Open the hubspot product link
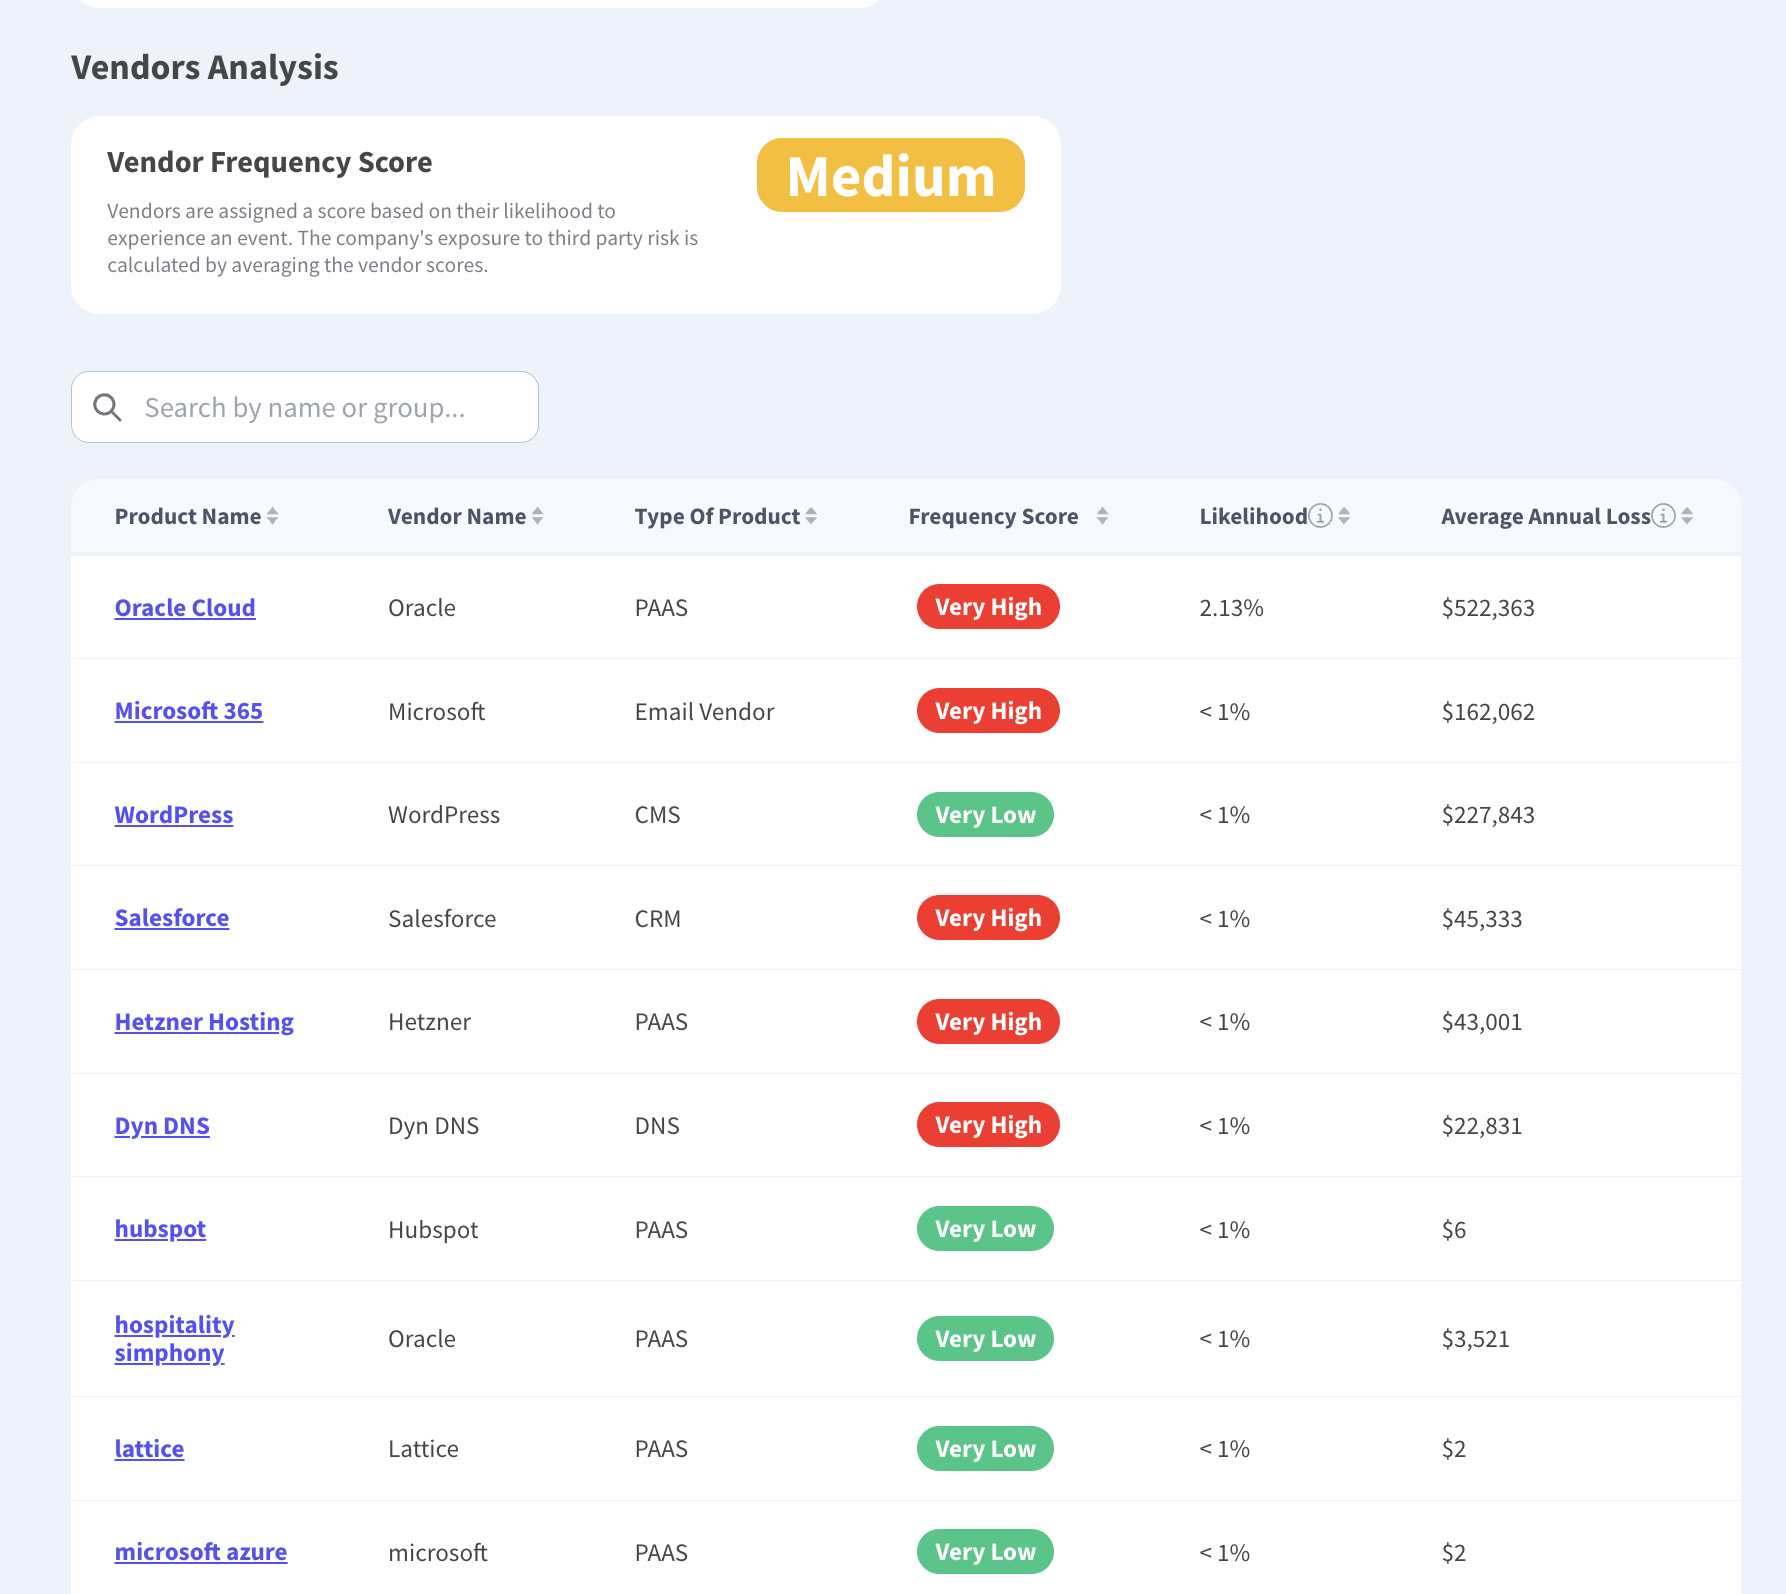The image size is (1786, 1594). (160, 1229)
